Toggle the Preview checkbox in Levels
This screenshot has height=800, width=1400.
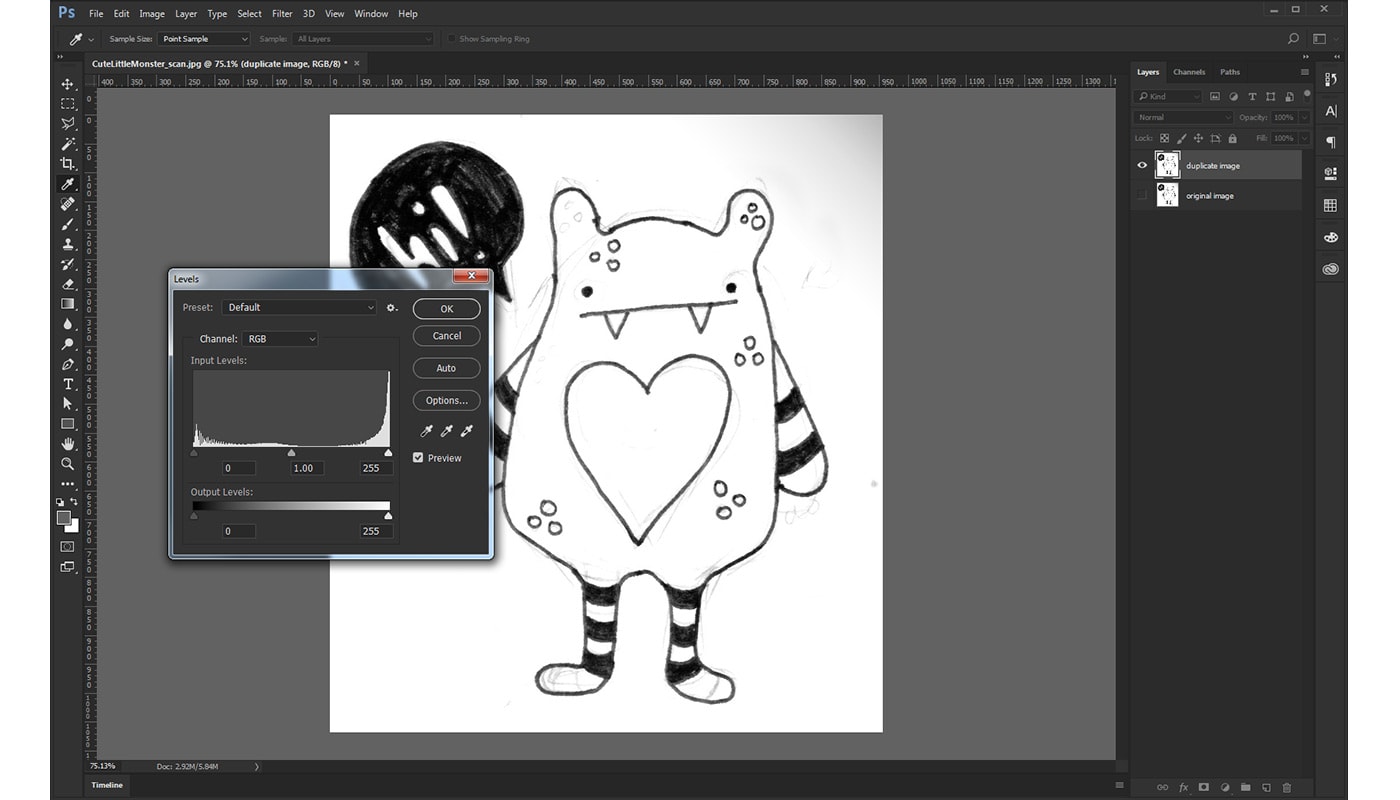418,458
